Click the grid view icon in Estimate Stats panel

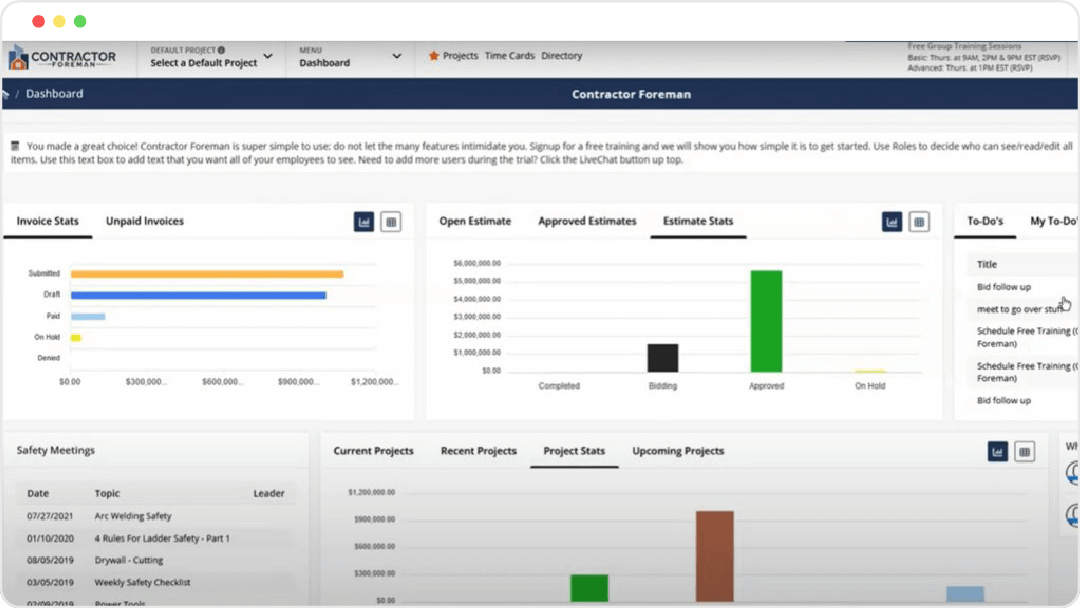(918, 221)
